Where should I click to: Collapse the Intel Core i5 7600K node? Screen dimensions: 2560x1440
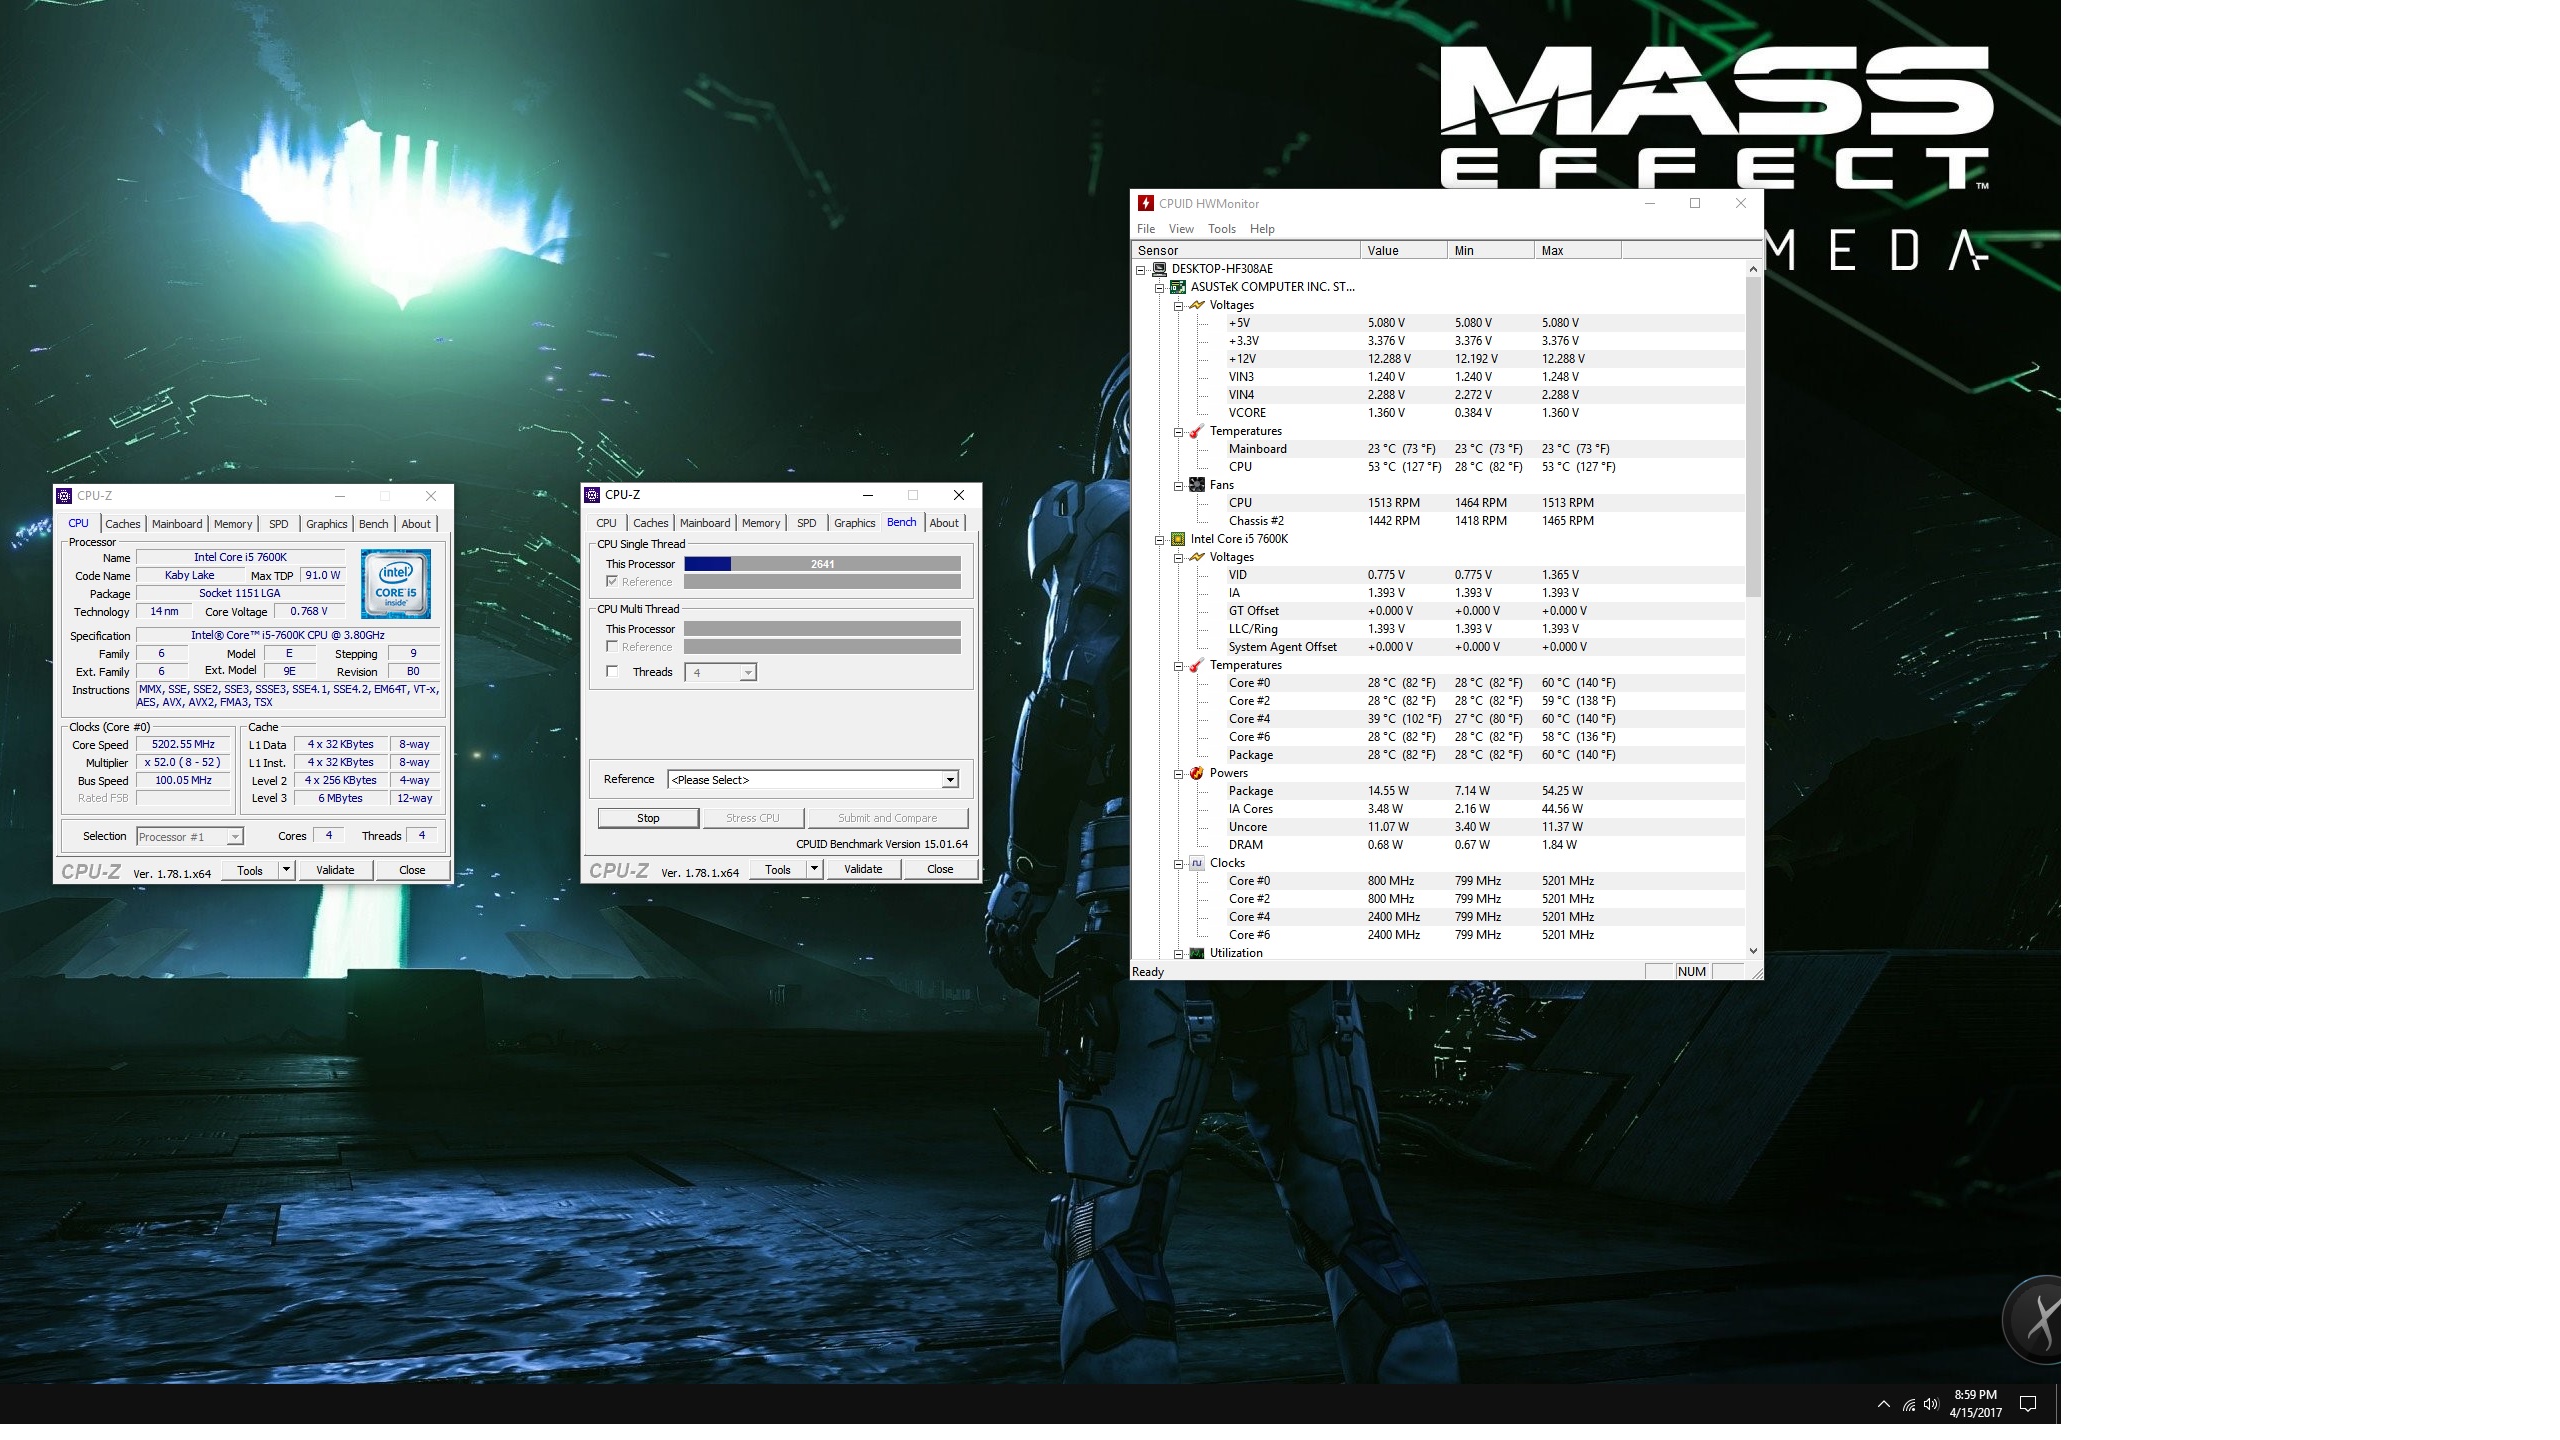1160,540
